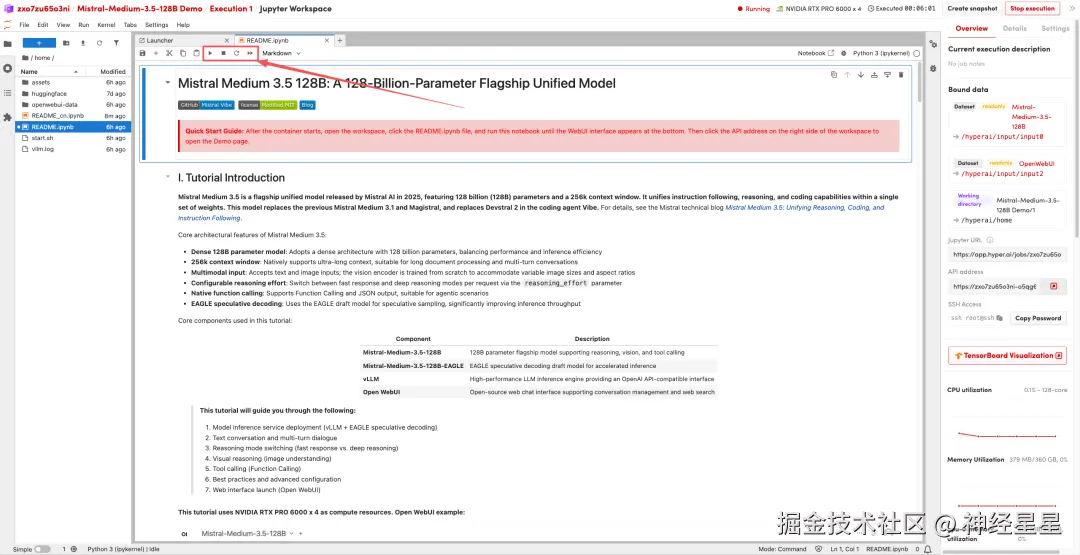
Task: Open the File menu
Action: [24, 25]
